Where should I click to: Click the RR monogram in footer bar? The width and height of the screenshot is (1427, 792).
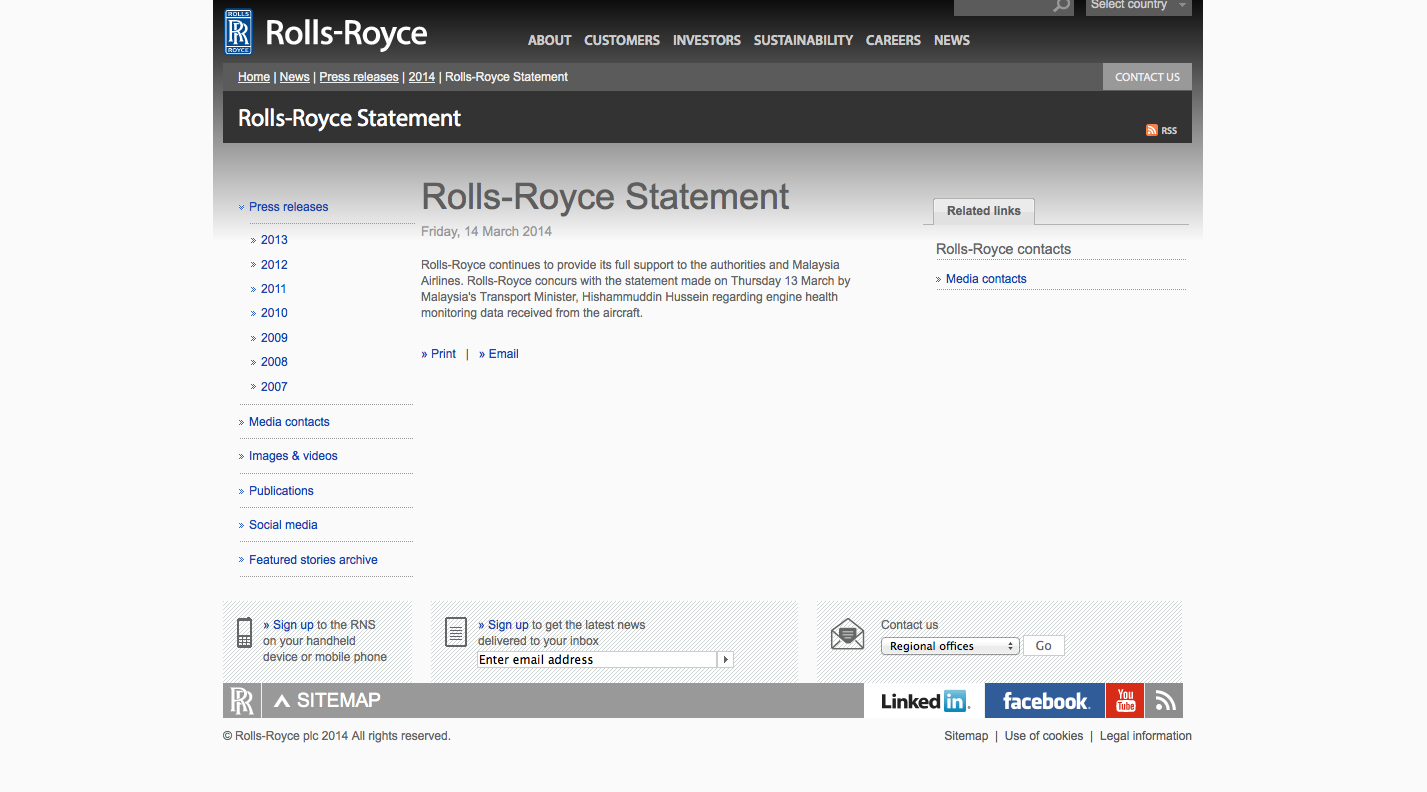pyautogui.click(x=242, y=701)
